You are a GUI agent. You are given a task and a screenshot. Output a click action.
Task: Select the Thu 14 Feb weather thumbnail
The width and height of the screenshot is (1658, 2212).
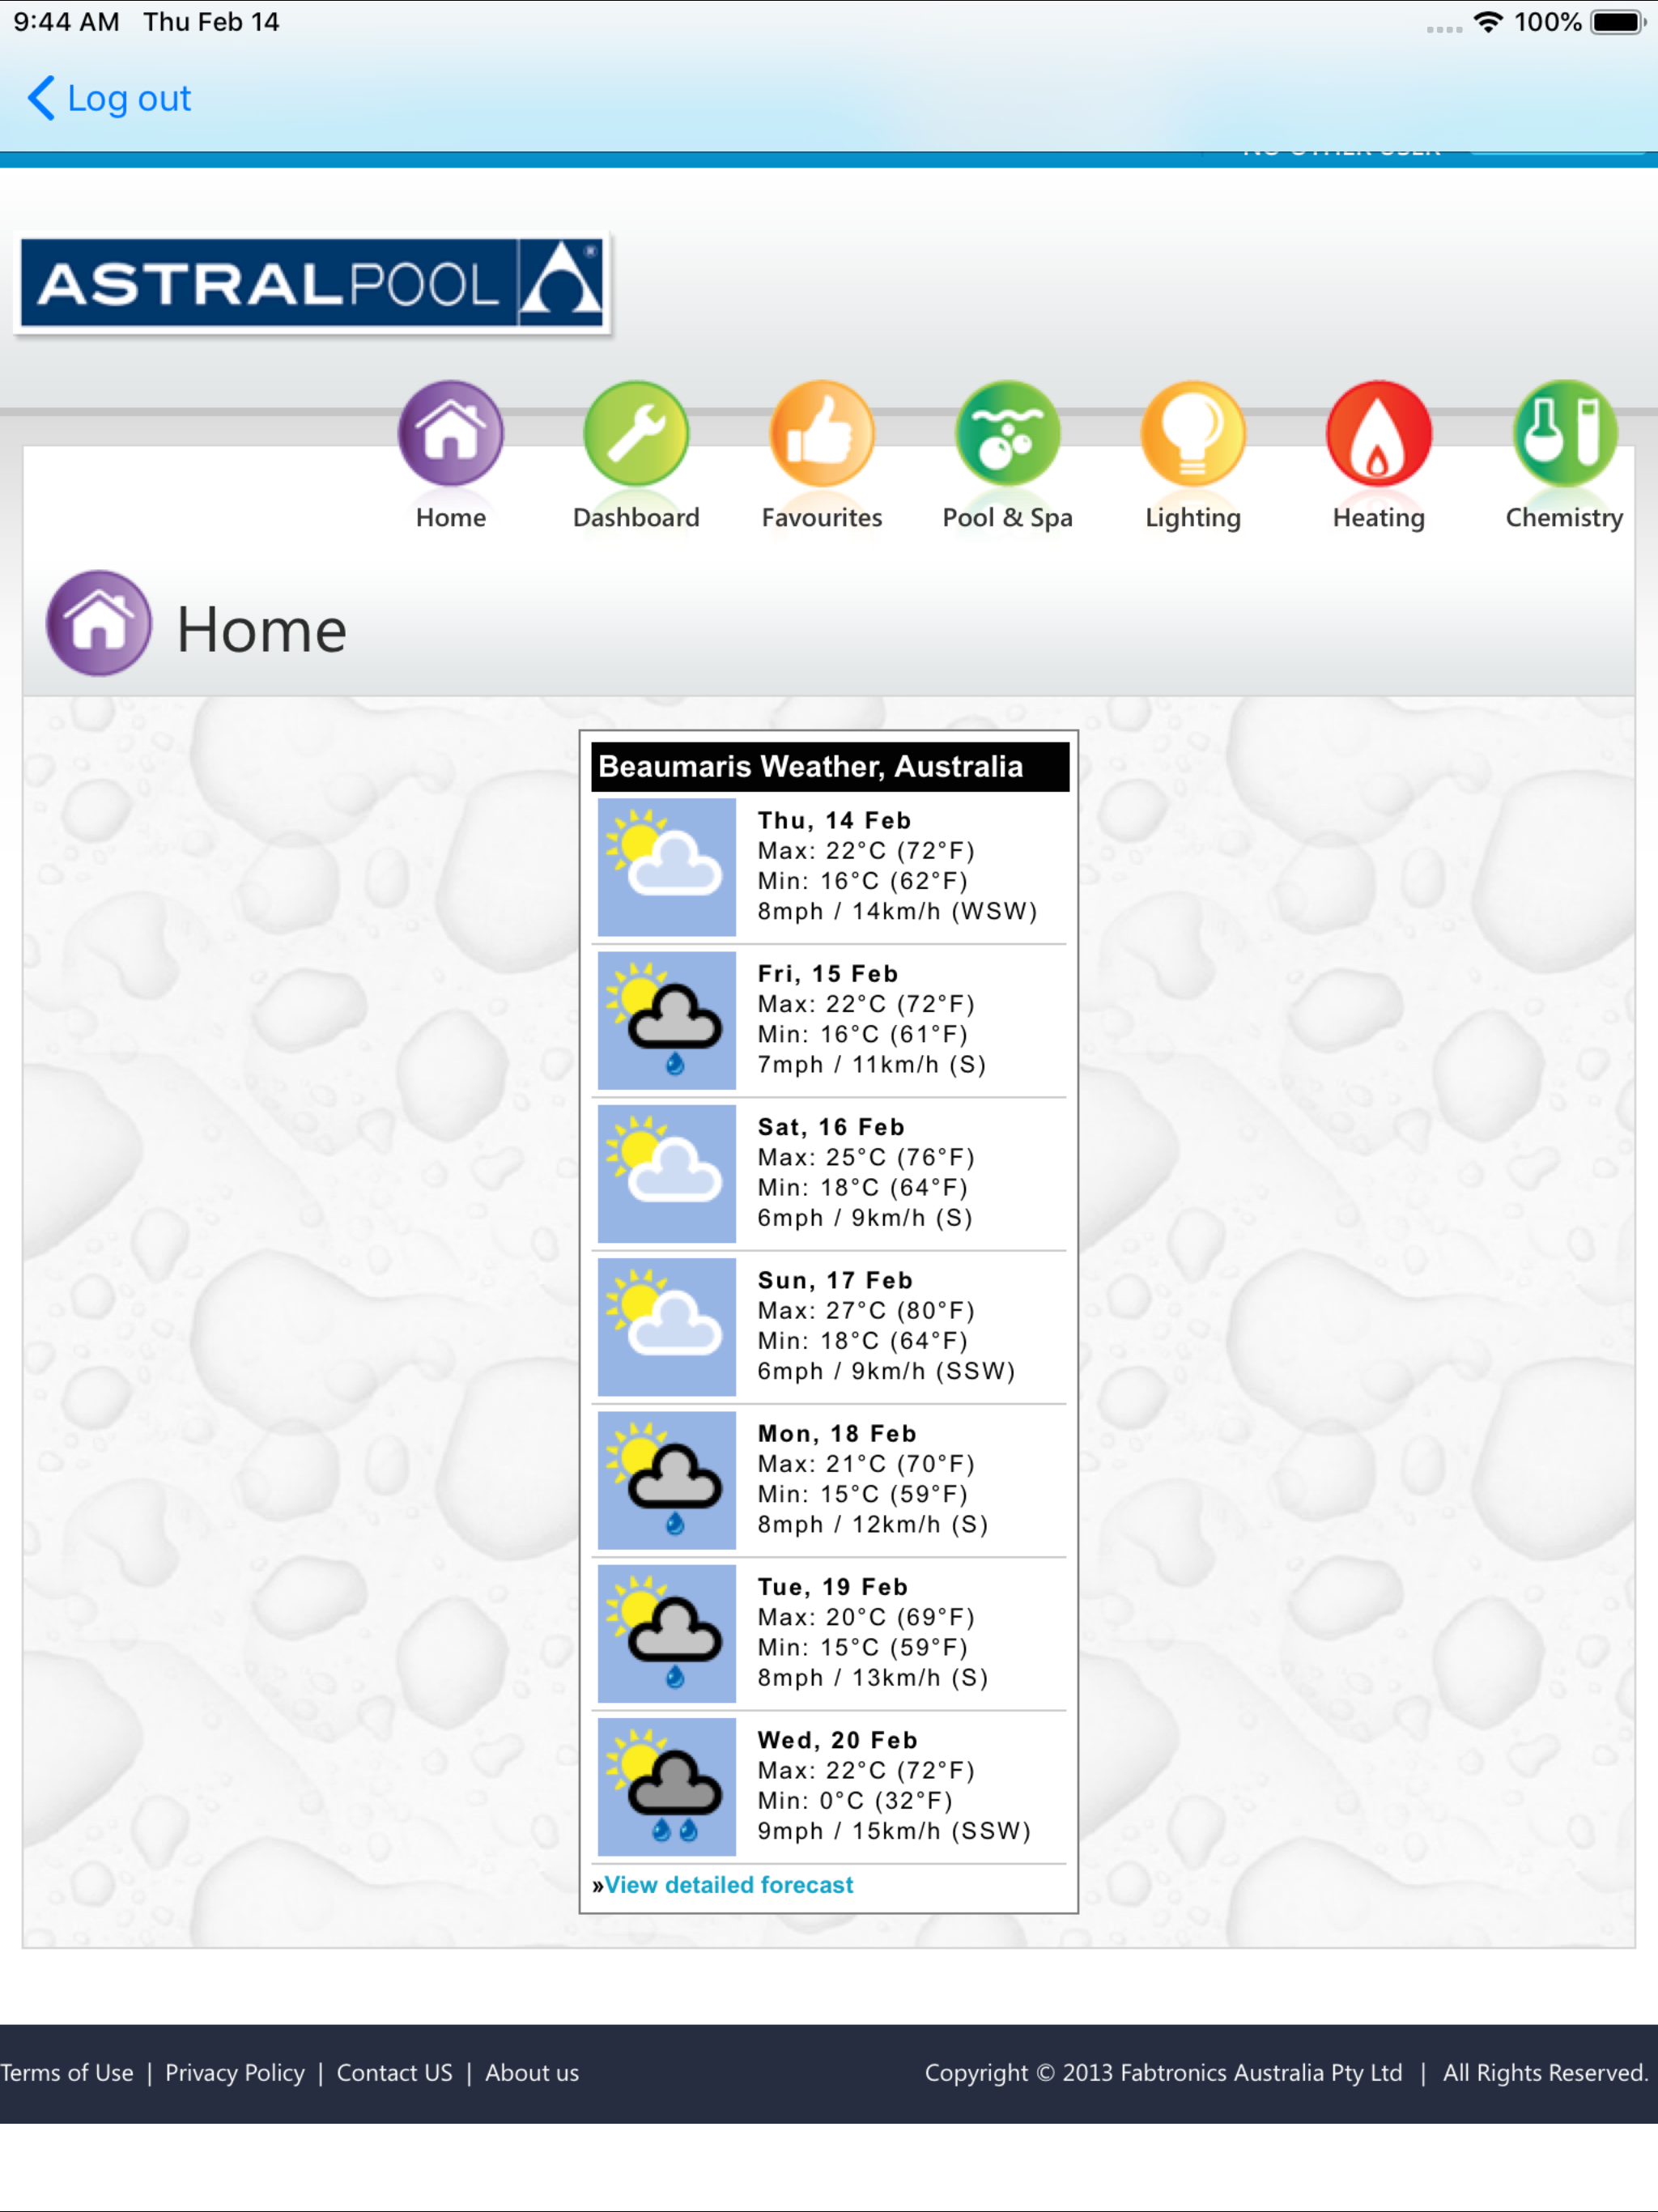click(666, 866)
